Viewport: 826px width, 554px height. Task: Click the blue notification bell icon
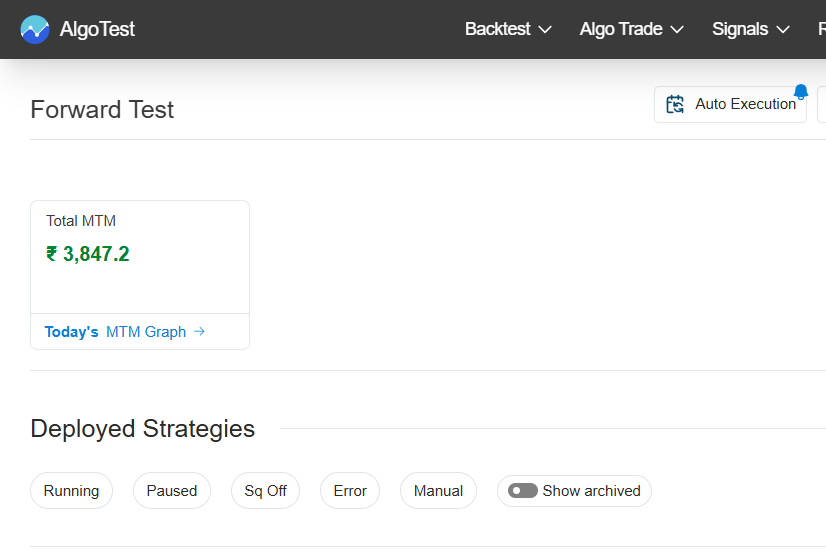pos(800,92)
